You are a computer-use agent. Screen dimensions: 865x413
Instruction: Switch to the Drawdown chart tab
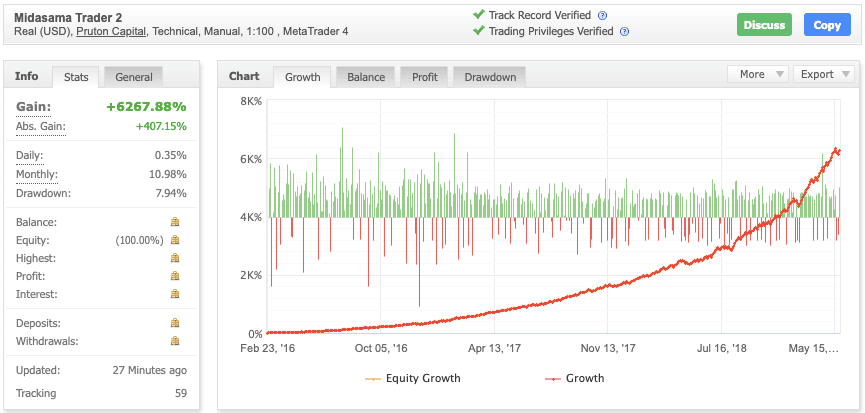(489, 77)
